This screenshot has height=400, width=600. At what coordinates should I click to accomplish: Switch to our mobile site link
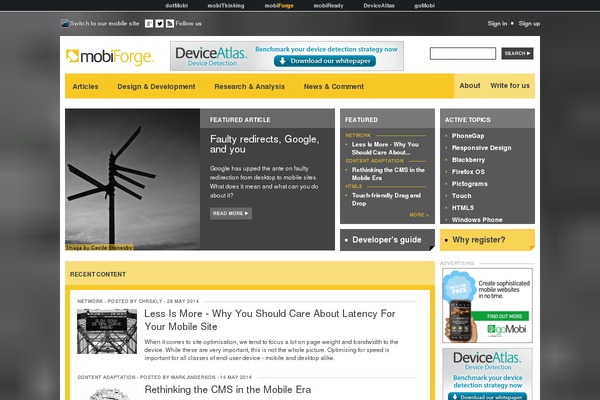tap(104, 24)
